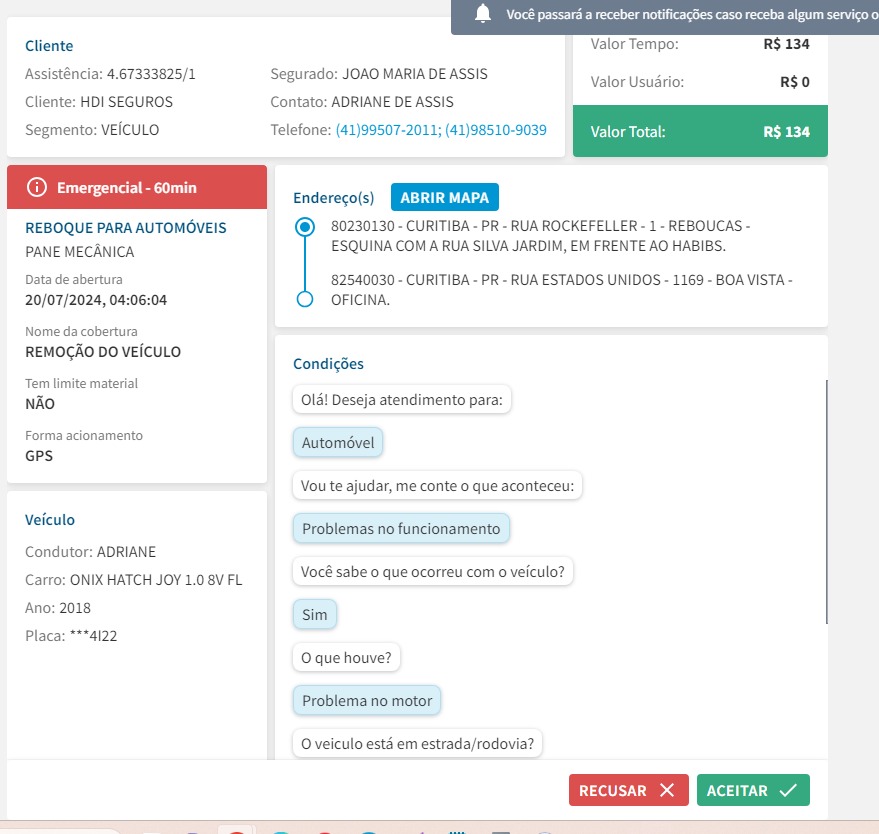Image resolution: width=879 pixels, height=834 pixels.
Task: Call phone (41)99507-2011; (41)98510-9039
Action: tap(441, 130)
